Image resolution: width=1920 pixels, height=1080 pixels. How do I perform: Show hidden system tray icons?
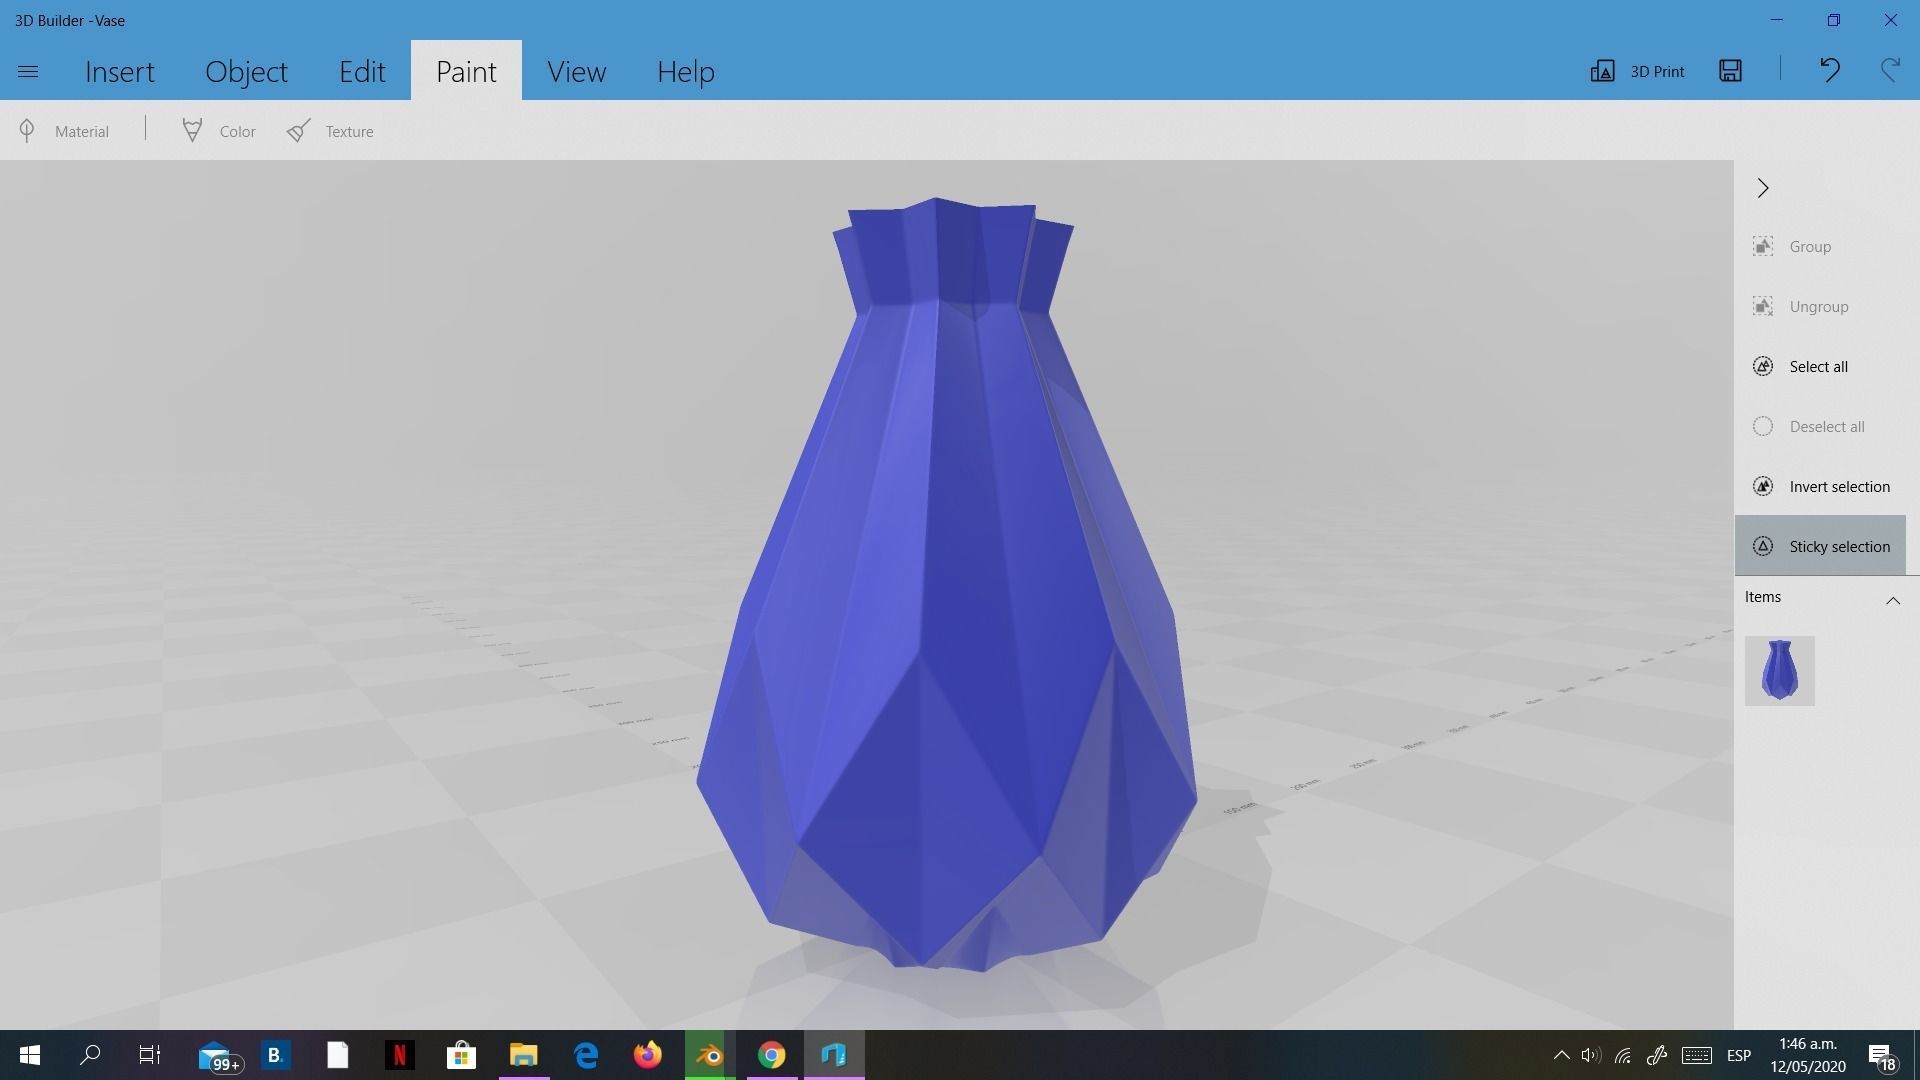click(x=1561, y=1055)
